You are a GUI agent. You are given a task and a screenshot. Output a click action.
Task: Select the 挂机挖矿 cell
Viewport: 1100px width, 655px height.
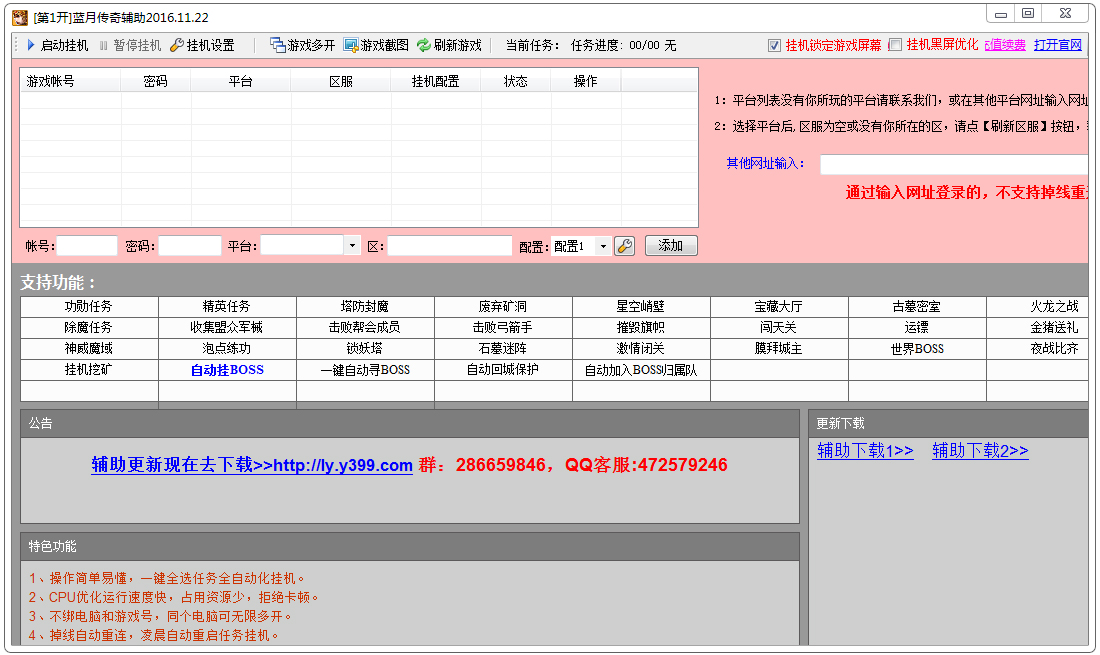coord(89,370)
